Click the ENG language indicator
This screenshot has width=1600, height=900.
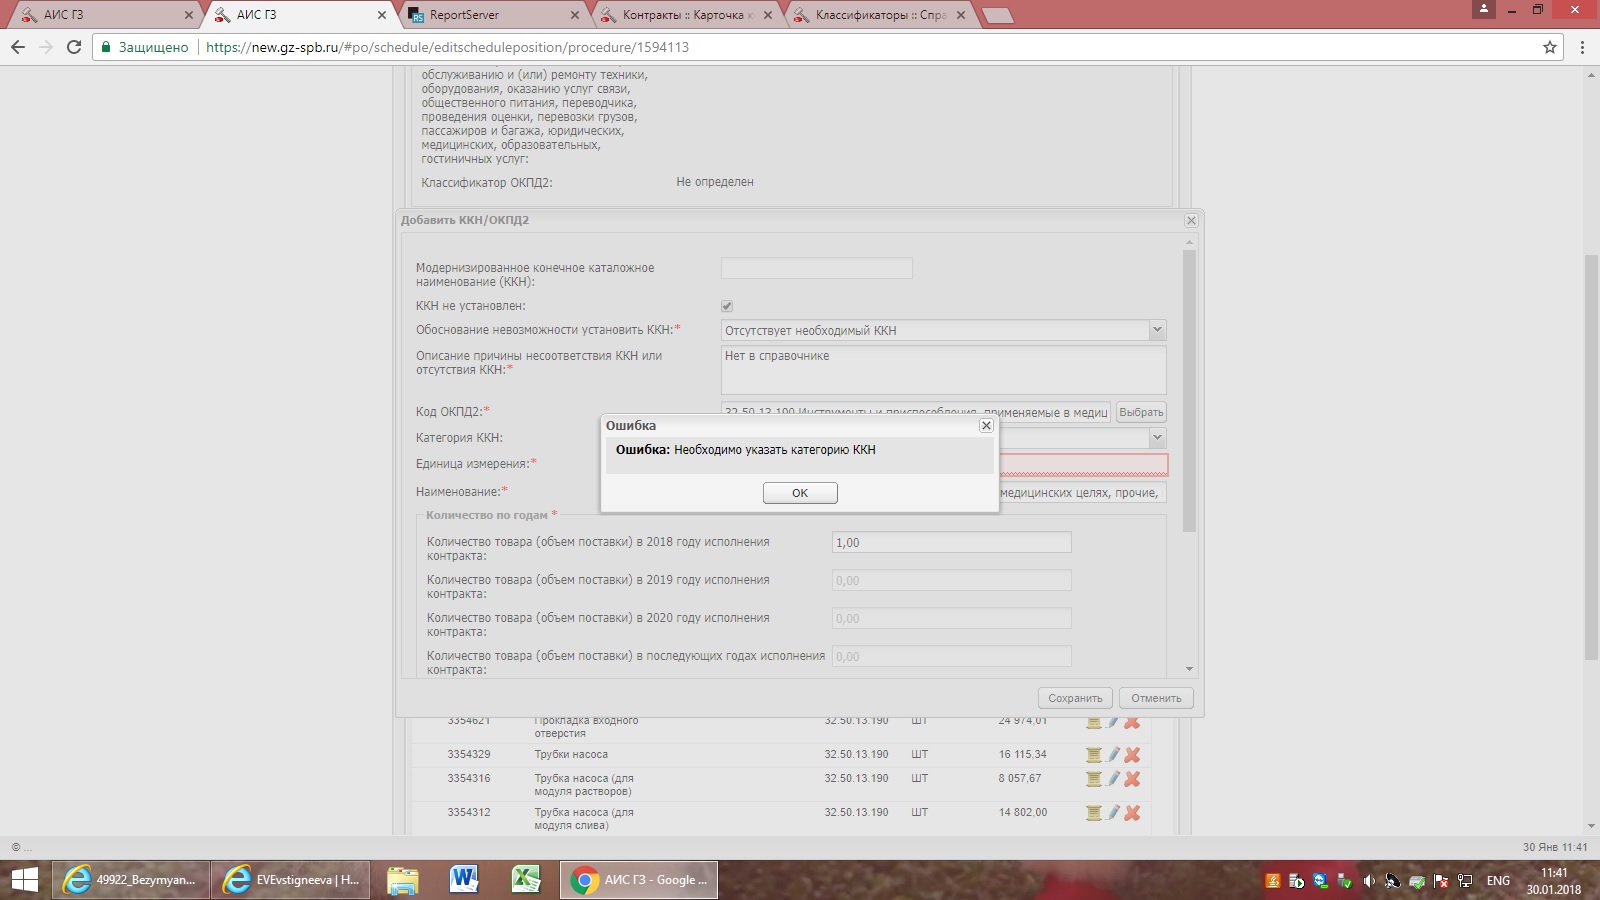click(1498, 881)
